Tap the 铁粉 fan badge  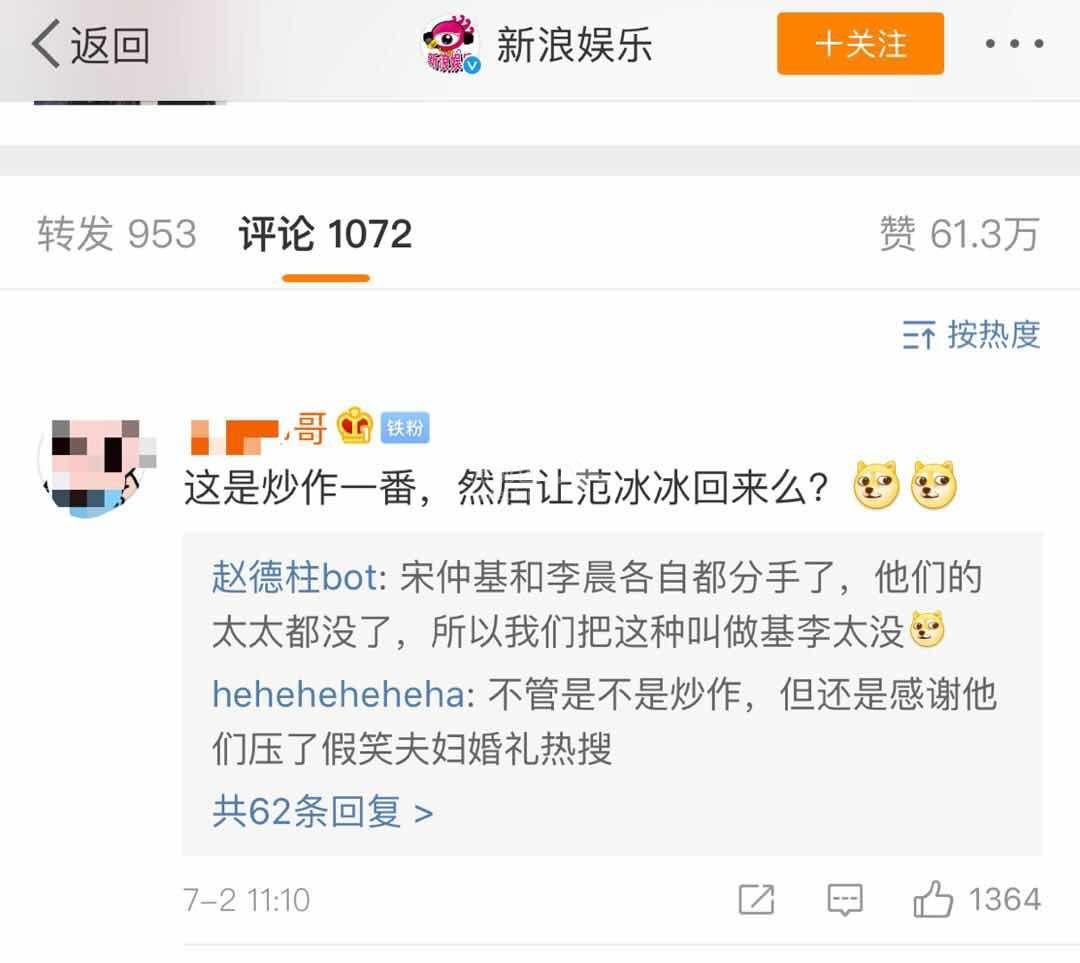pyautogui.click(x=405, y=428)
